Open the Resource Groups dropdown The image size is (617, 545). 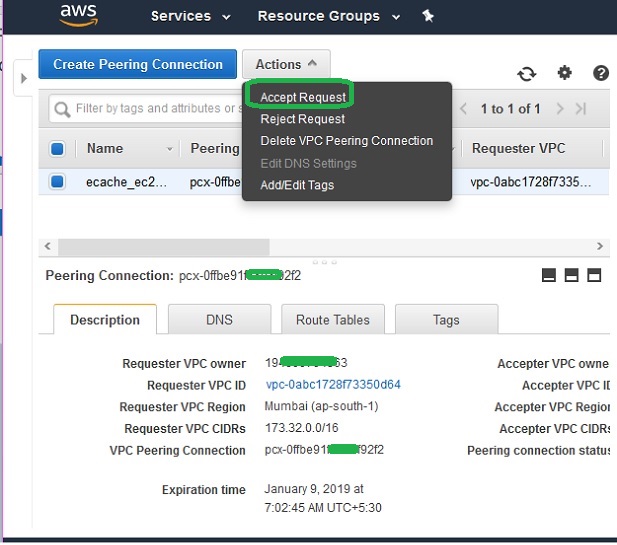tap(328, 16)
